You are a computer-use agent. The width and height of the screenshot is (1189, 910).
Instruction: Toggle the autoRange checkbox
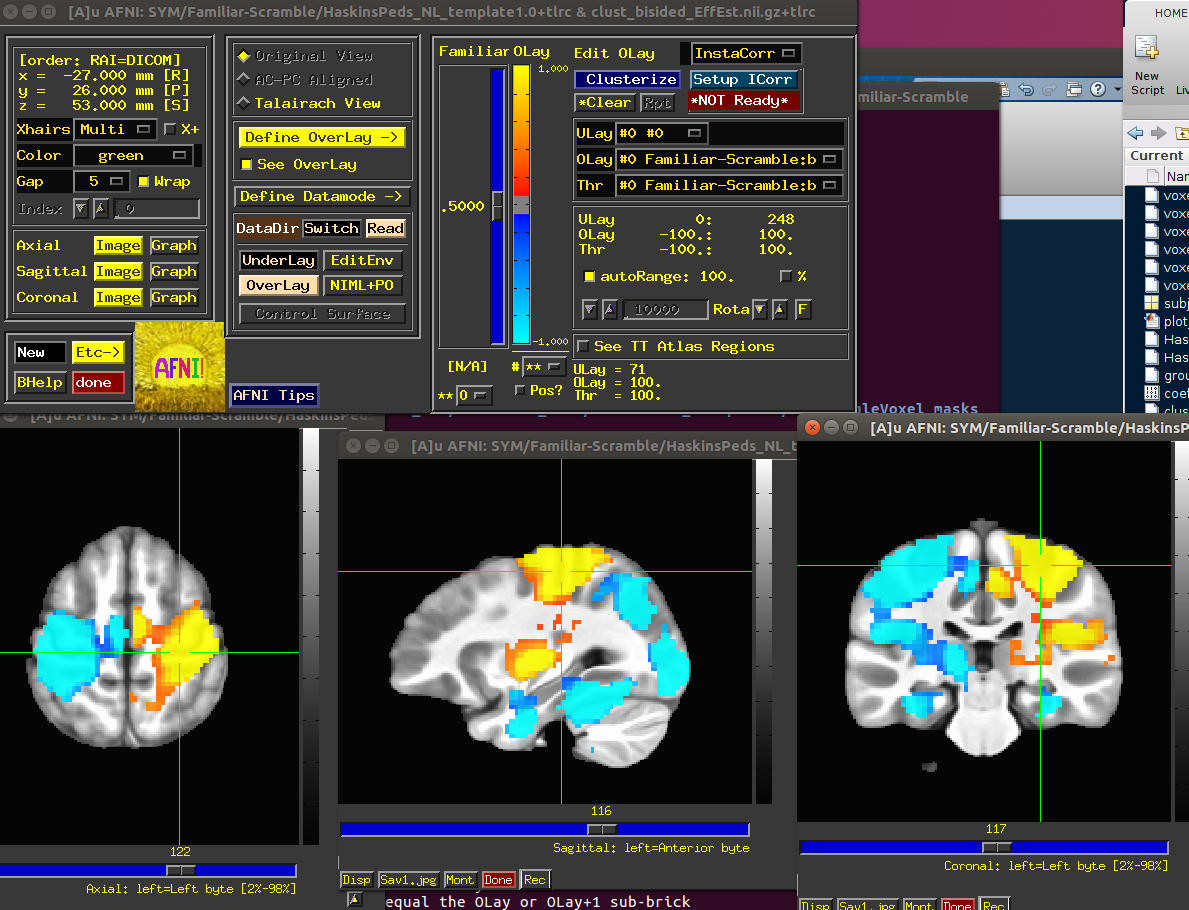[x=589, y=277]
